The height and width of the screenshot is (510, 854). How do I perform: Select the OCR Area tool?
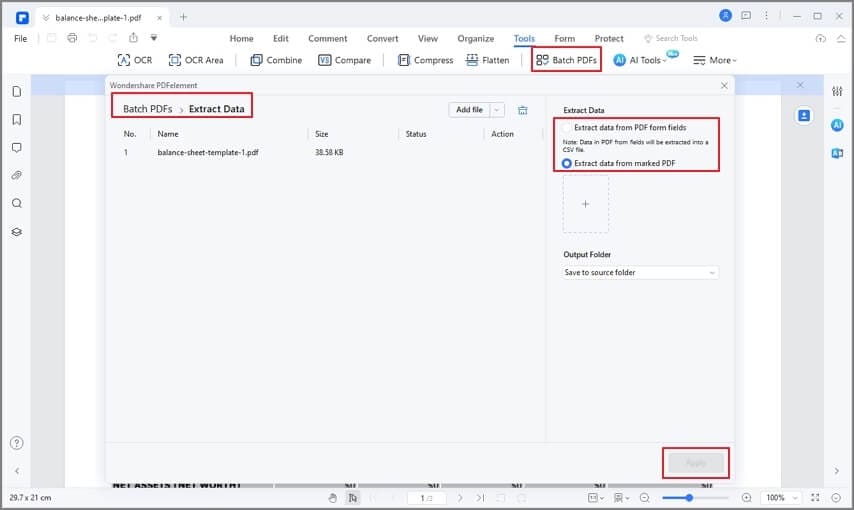click(x=196, y=60)
